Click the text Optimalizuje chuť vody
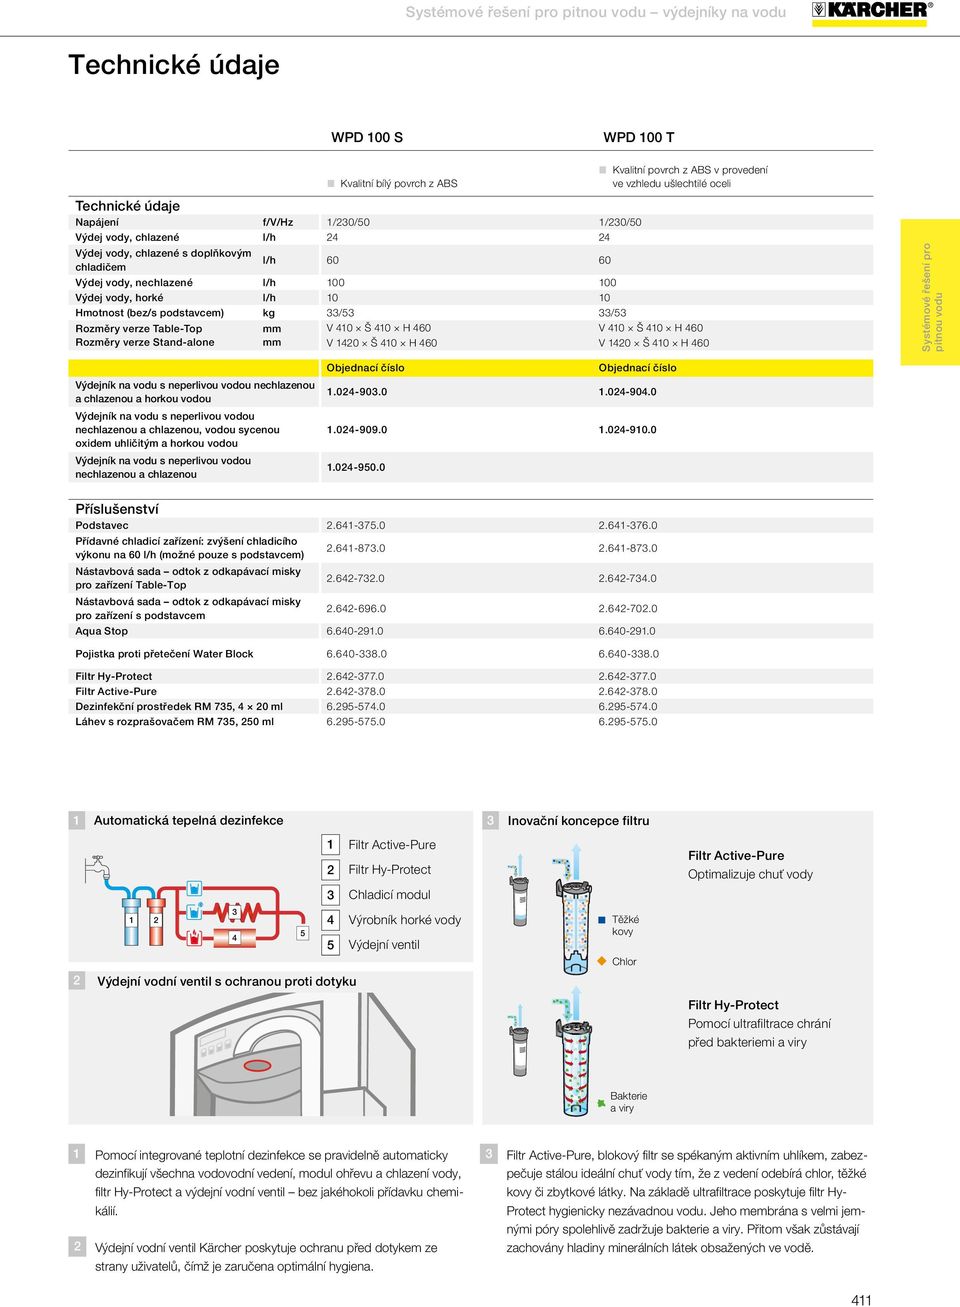The image size is (960, 1307). (750, 875)
